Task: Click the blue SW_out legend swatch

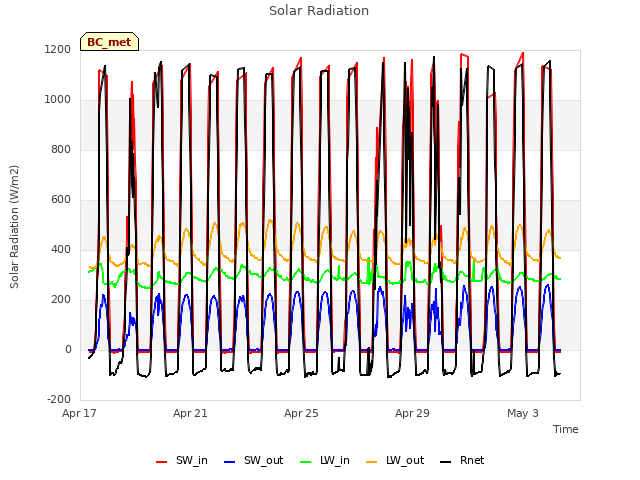Action: coord(230,462)
